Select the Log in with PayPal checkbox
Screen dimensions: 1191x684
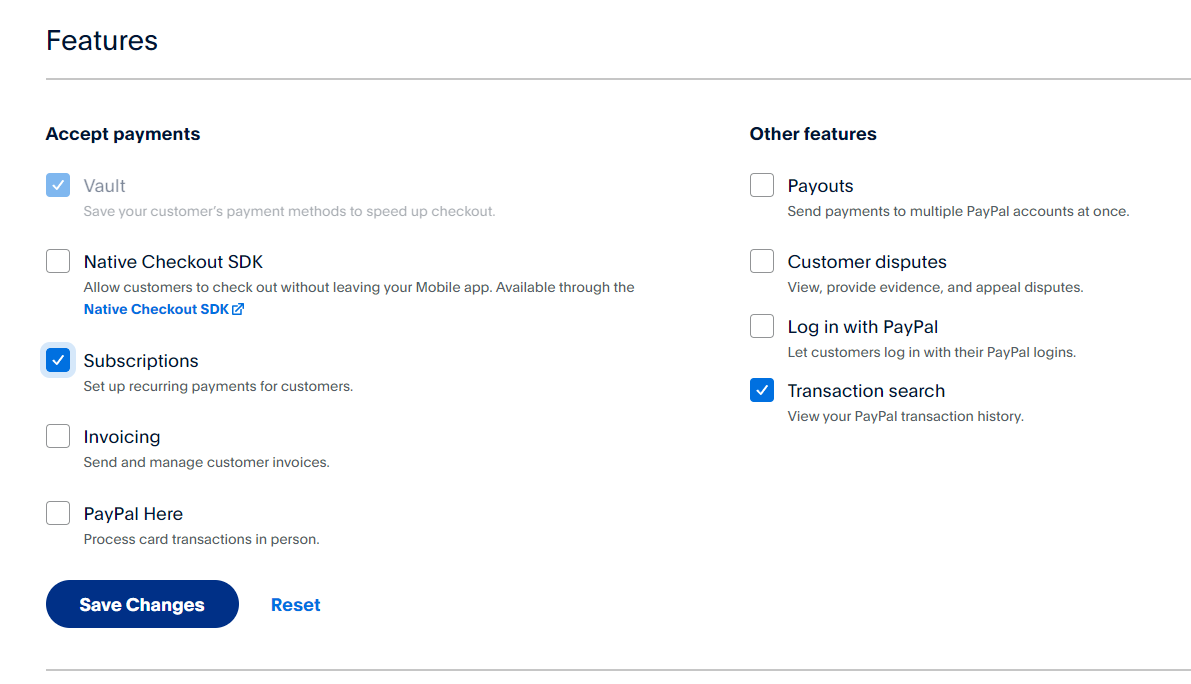click(x=762, y=326)
